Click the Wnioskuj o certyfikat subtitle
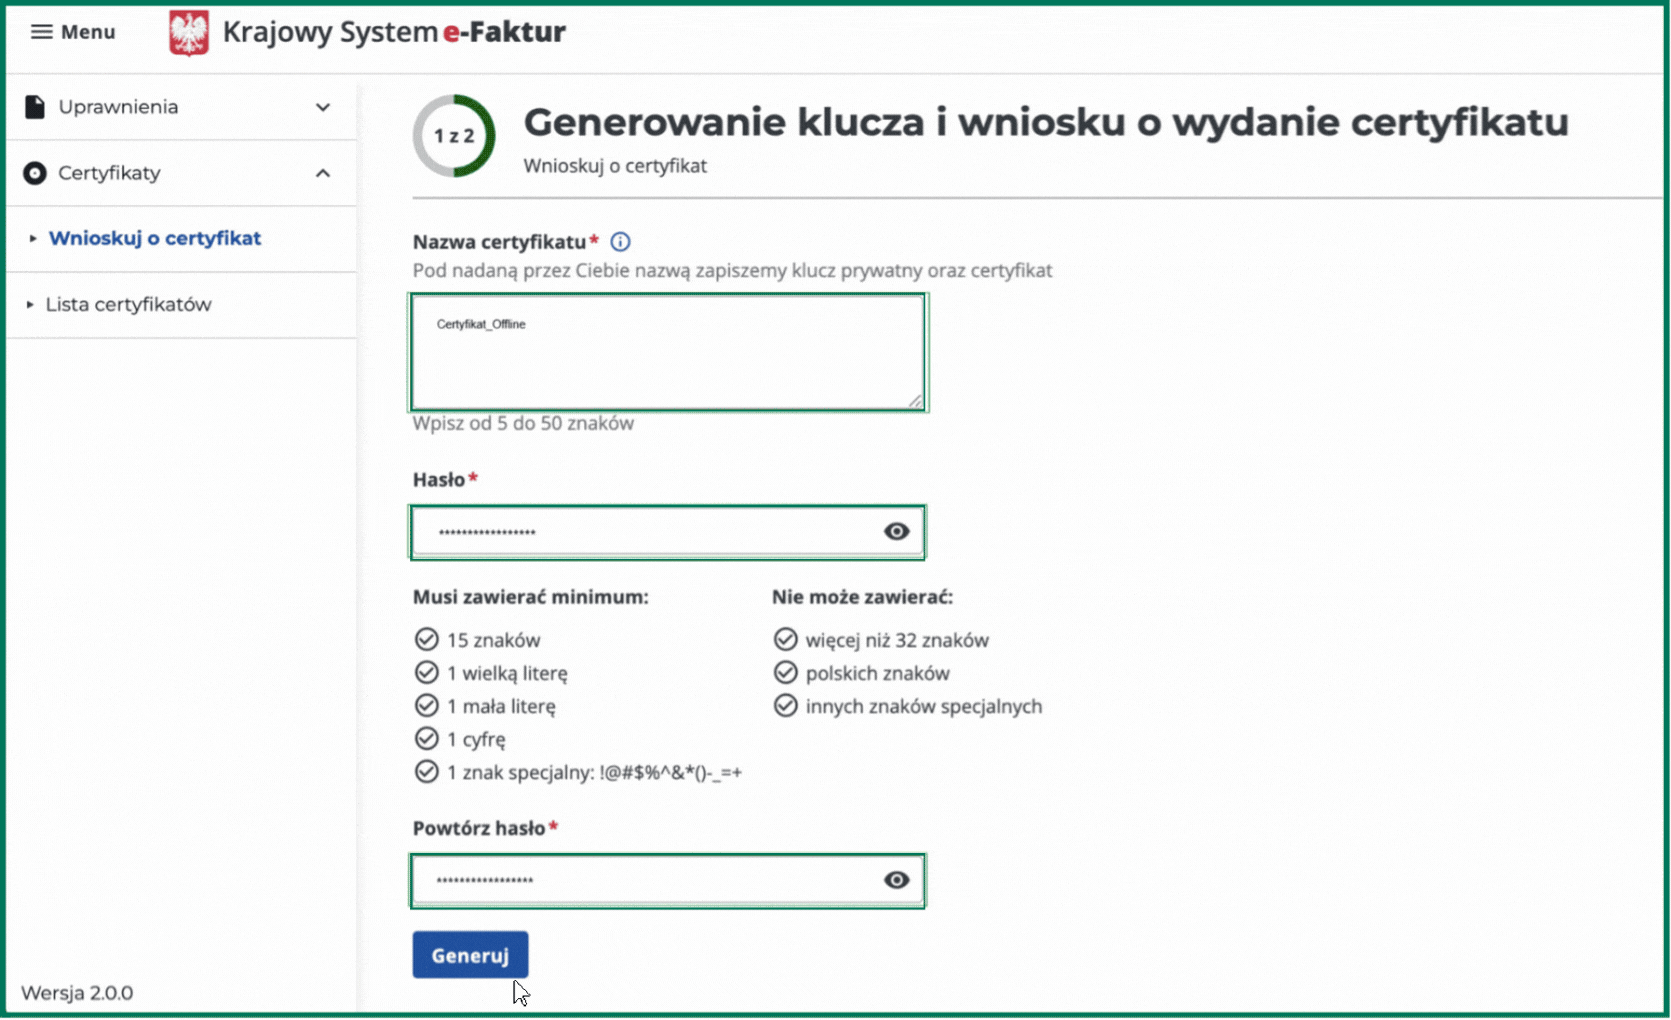1671x1020 pixels. (615, 166)
